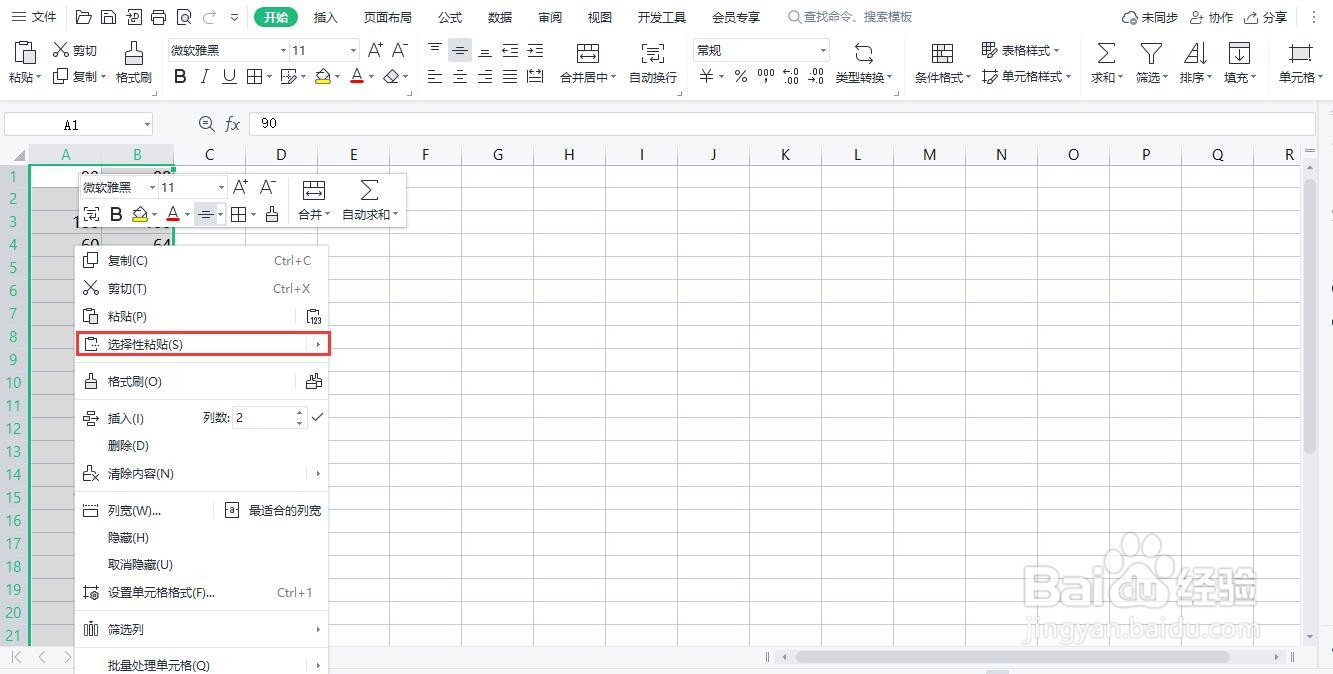Image resolution: width=1333 pixels, height=674 pixels.
Task: Toggle vertical middle align in ribbon
Action: pyautogui.click(x=460, y=50)
